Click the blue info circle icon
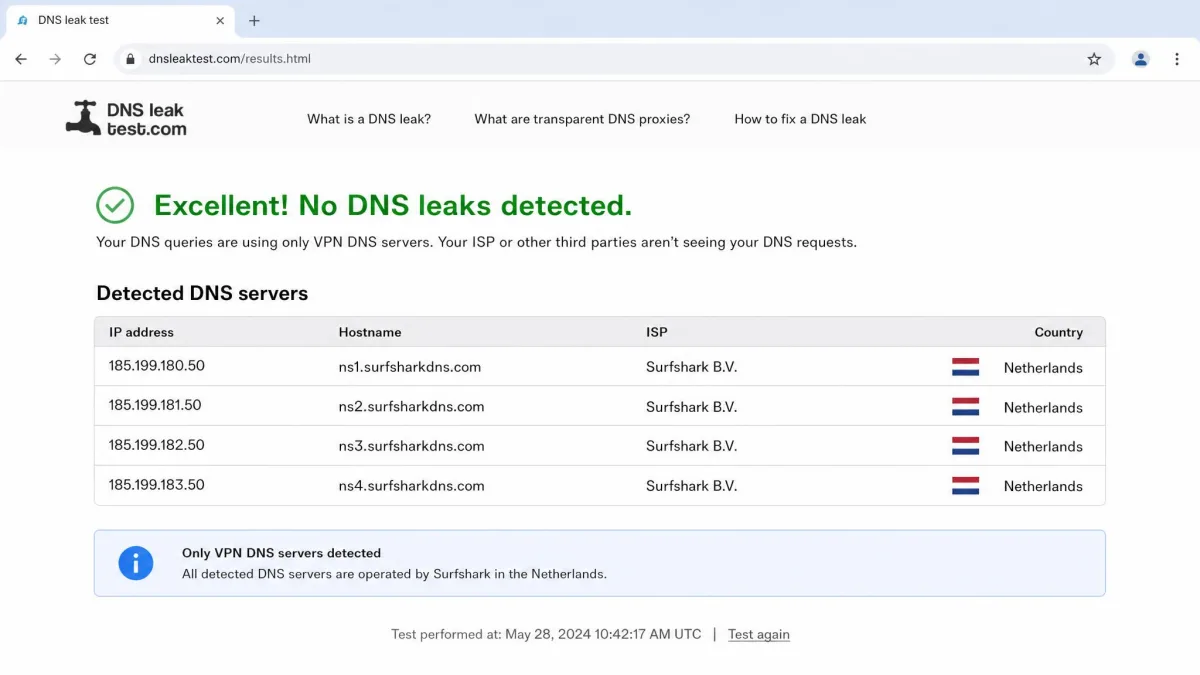The width and height of the screenshot is (1200, 675). (x=136, y=563)
